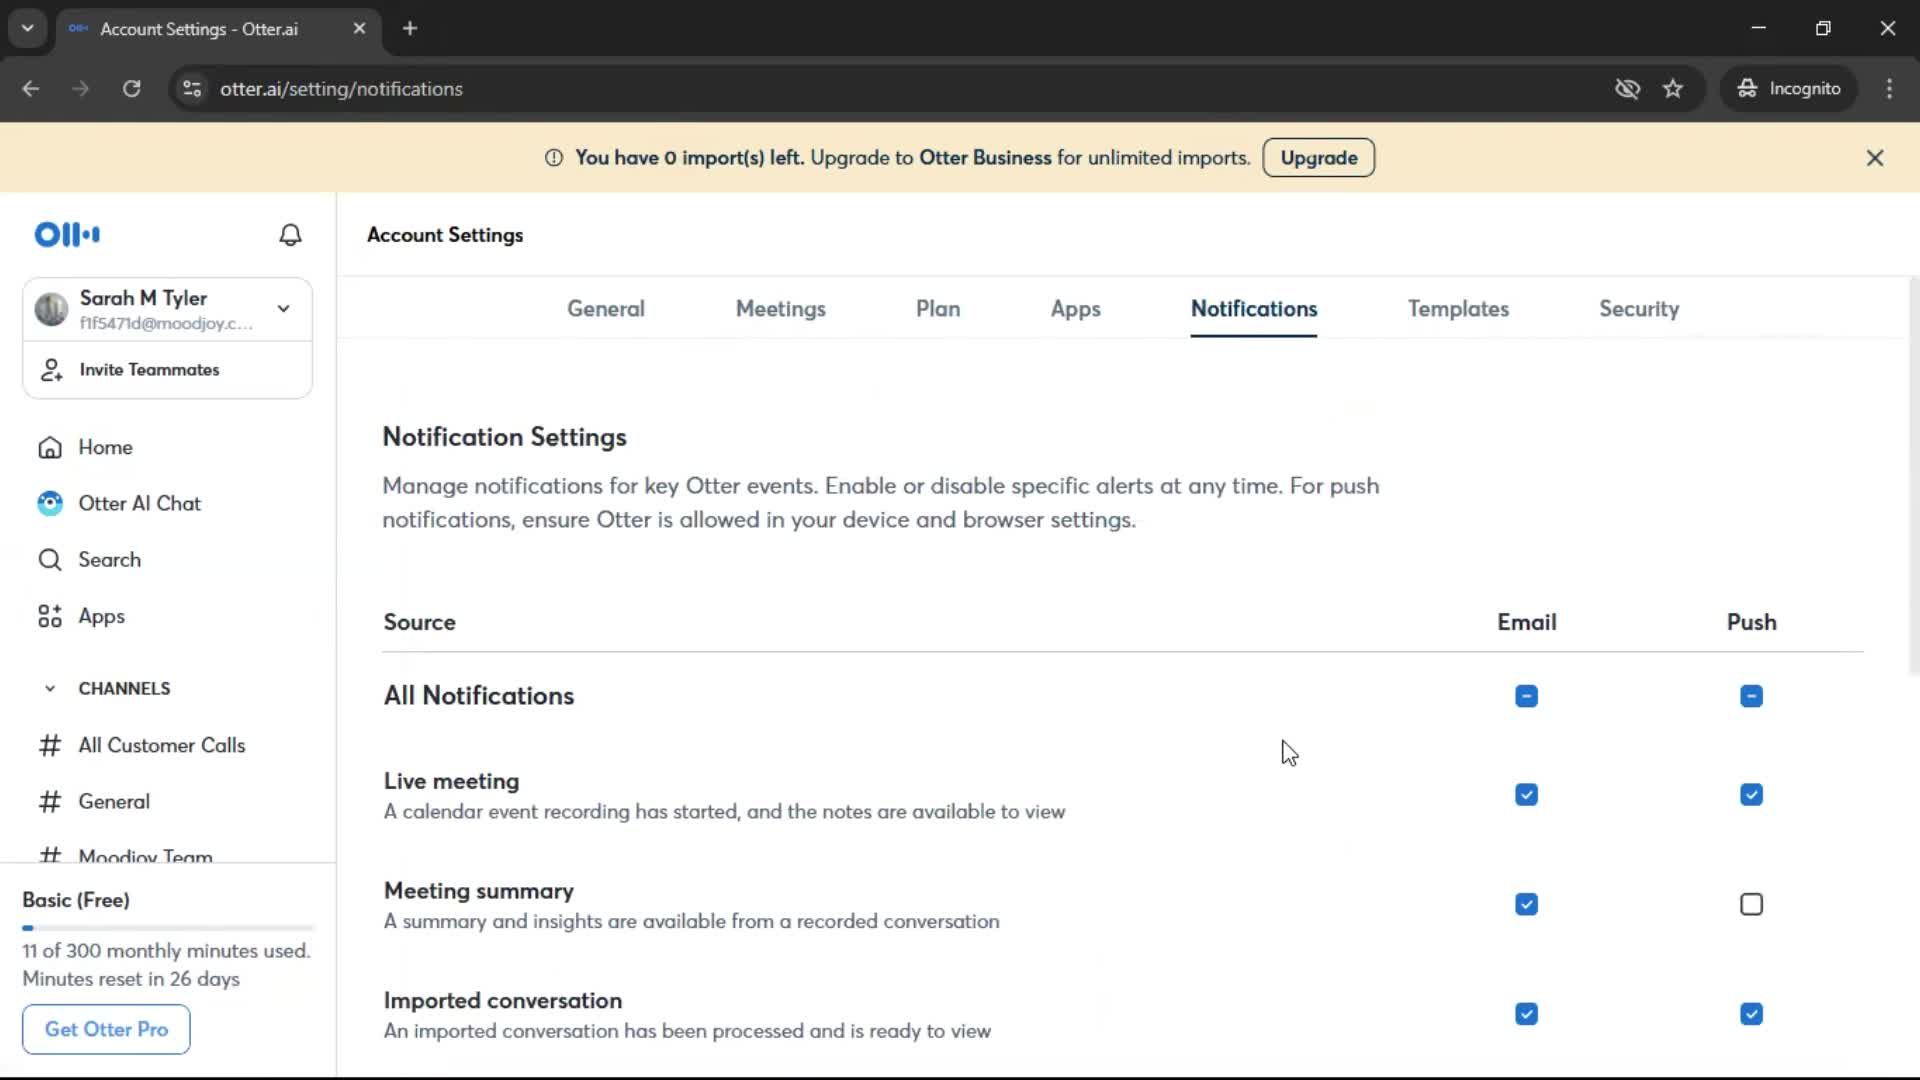The width and height of the screenshot is (1920, 1080).
Task: Click the Invite Teammates person icon
Action: click(x=51, y=370)
